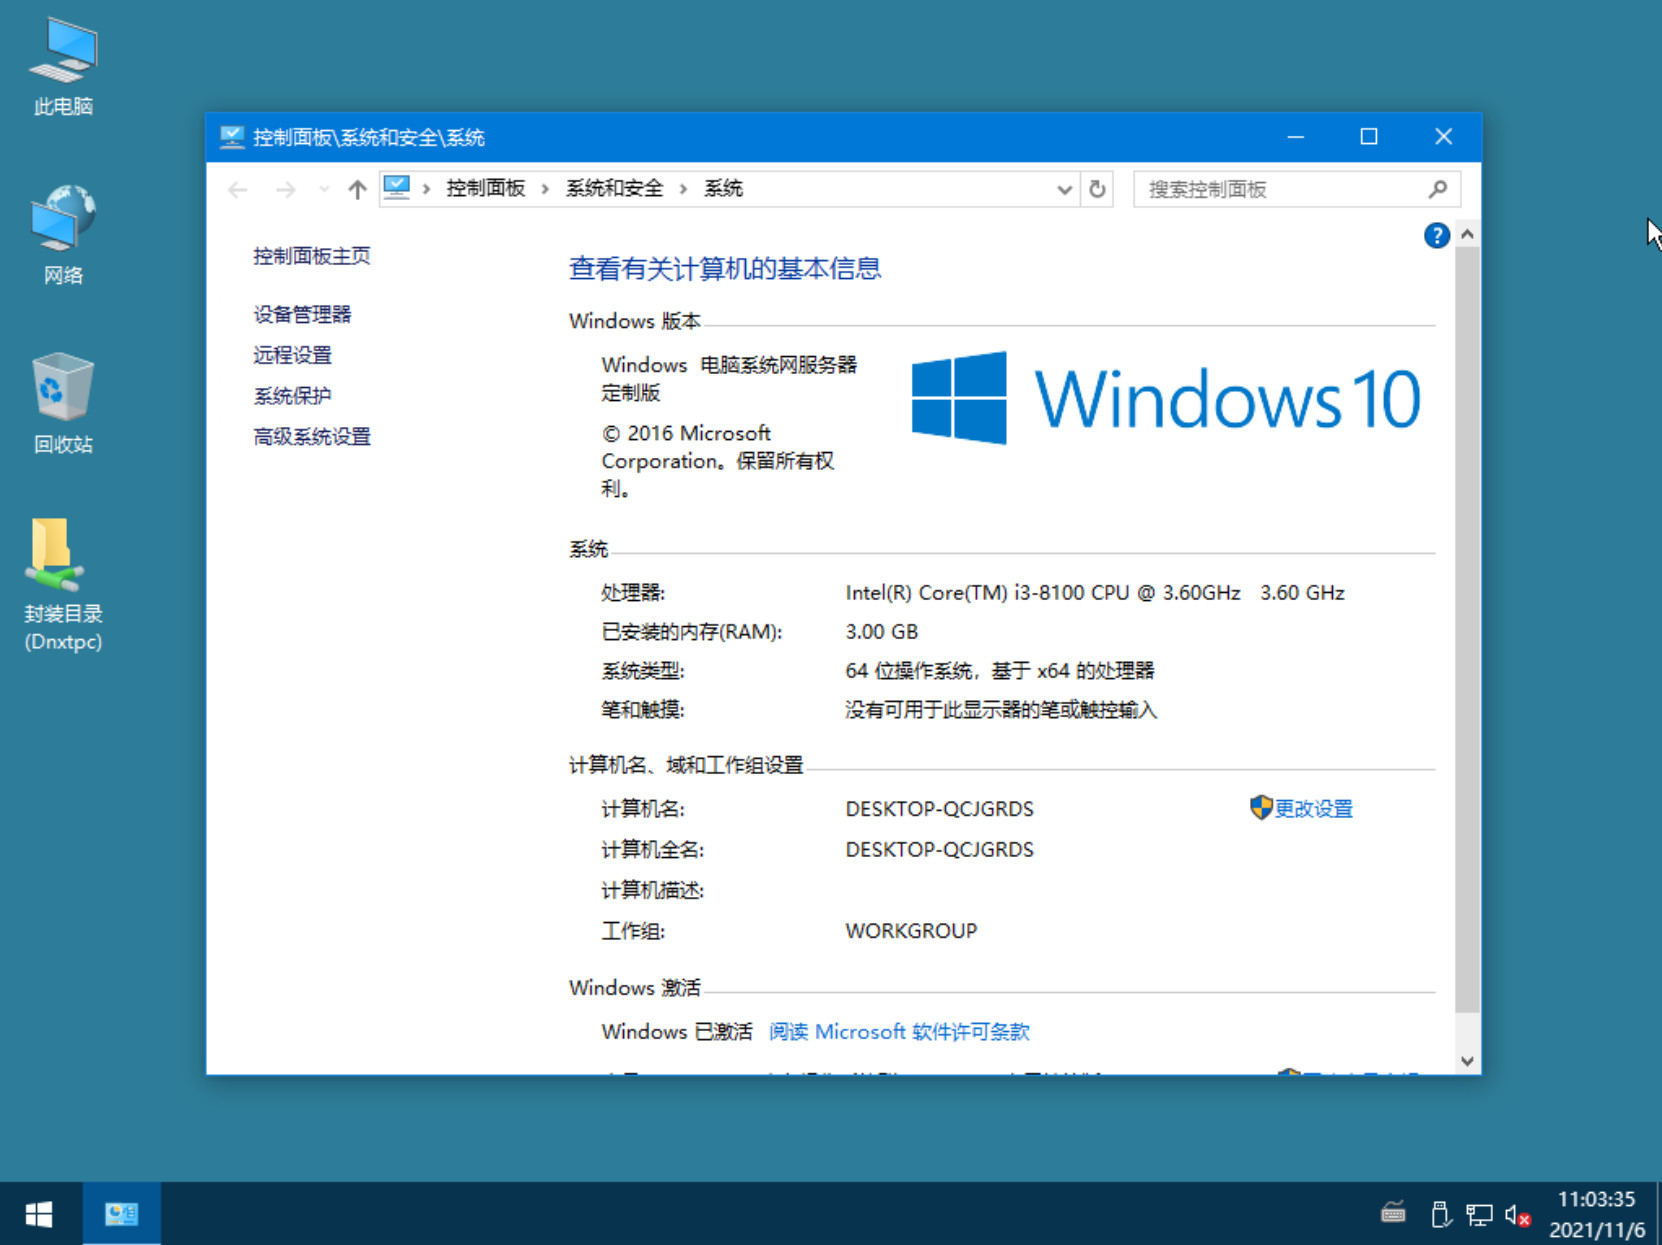Select the 回收站 recycle bin icon
Image resolution: width=1662 pixels, height=1245 pixels.
click(63, 404)
